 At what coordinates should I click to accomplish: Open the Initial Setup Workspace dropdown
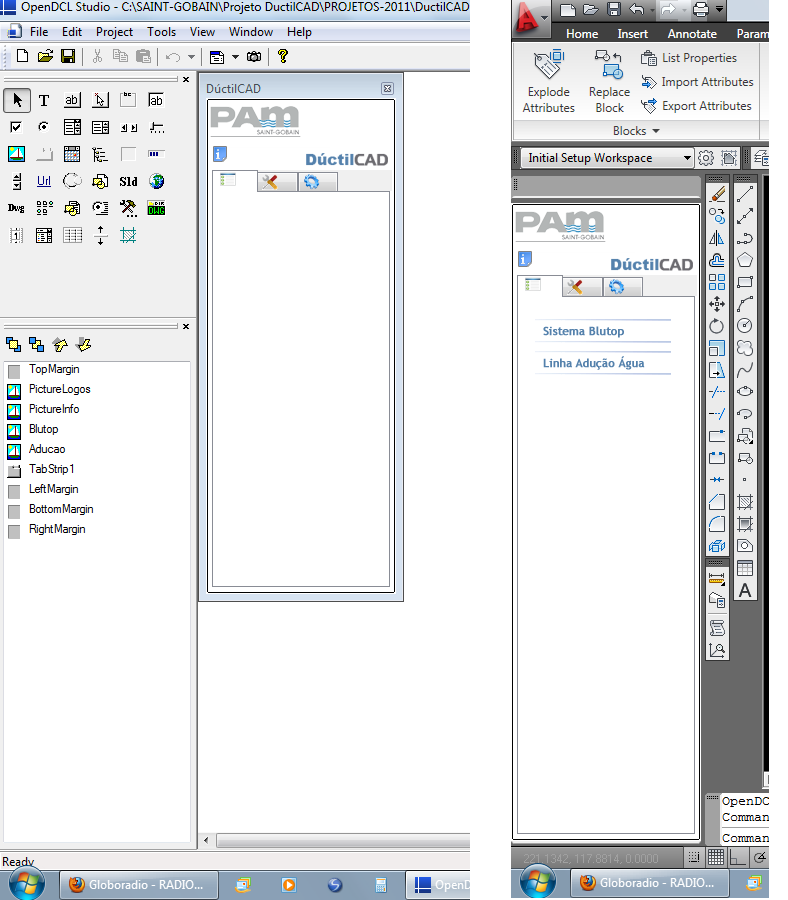(x=607, y=158)
